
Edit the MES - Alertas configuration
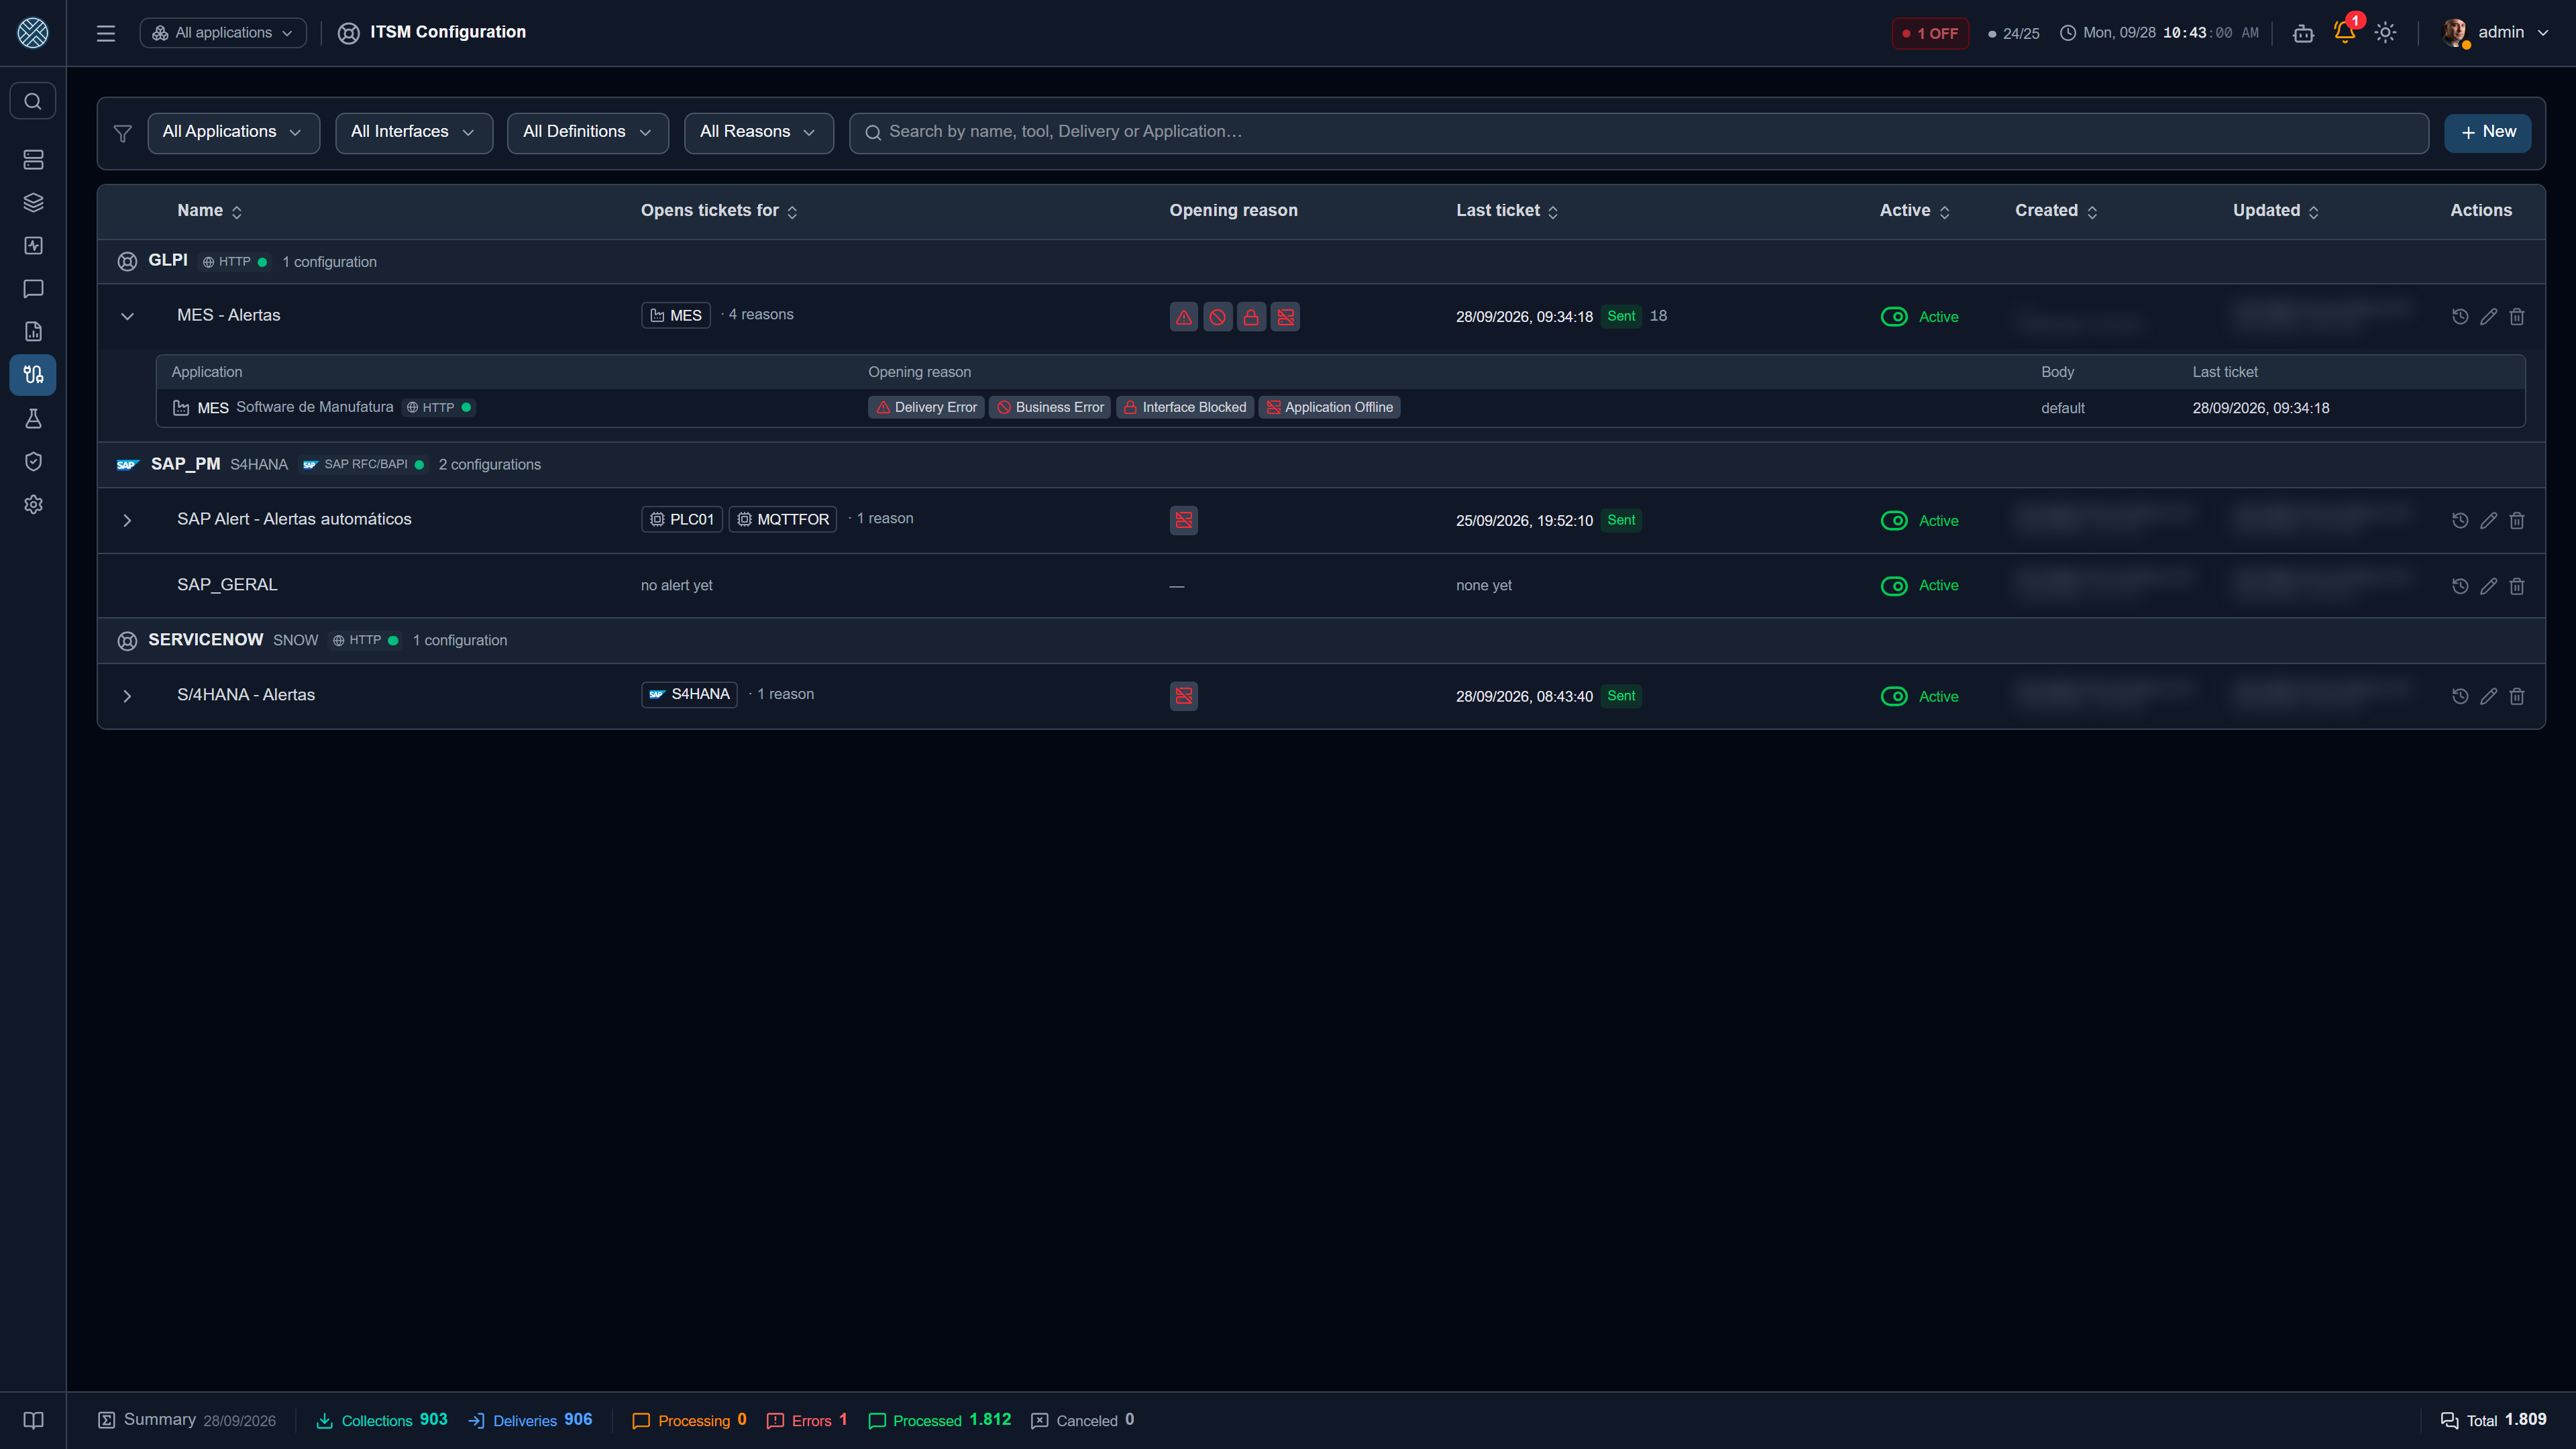tap(2489, 317)
